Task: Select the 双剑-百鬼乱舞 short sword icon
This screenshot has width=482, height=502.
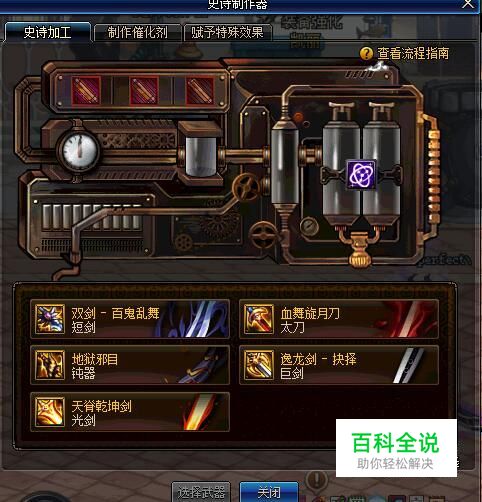Action: (50, 319)
